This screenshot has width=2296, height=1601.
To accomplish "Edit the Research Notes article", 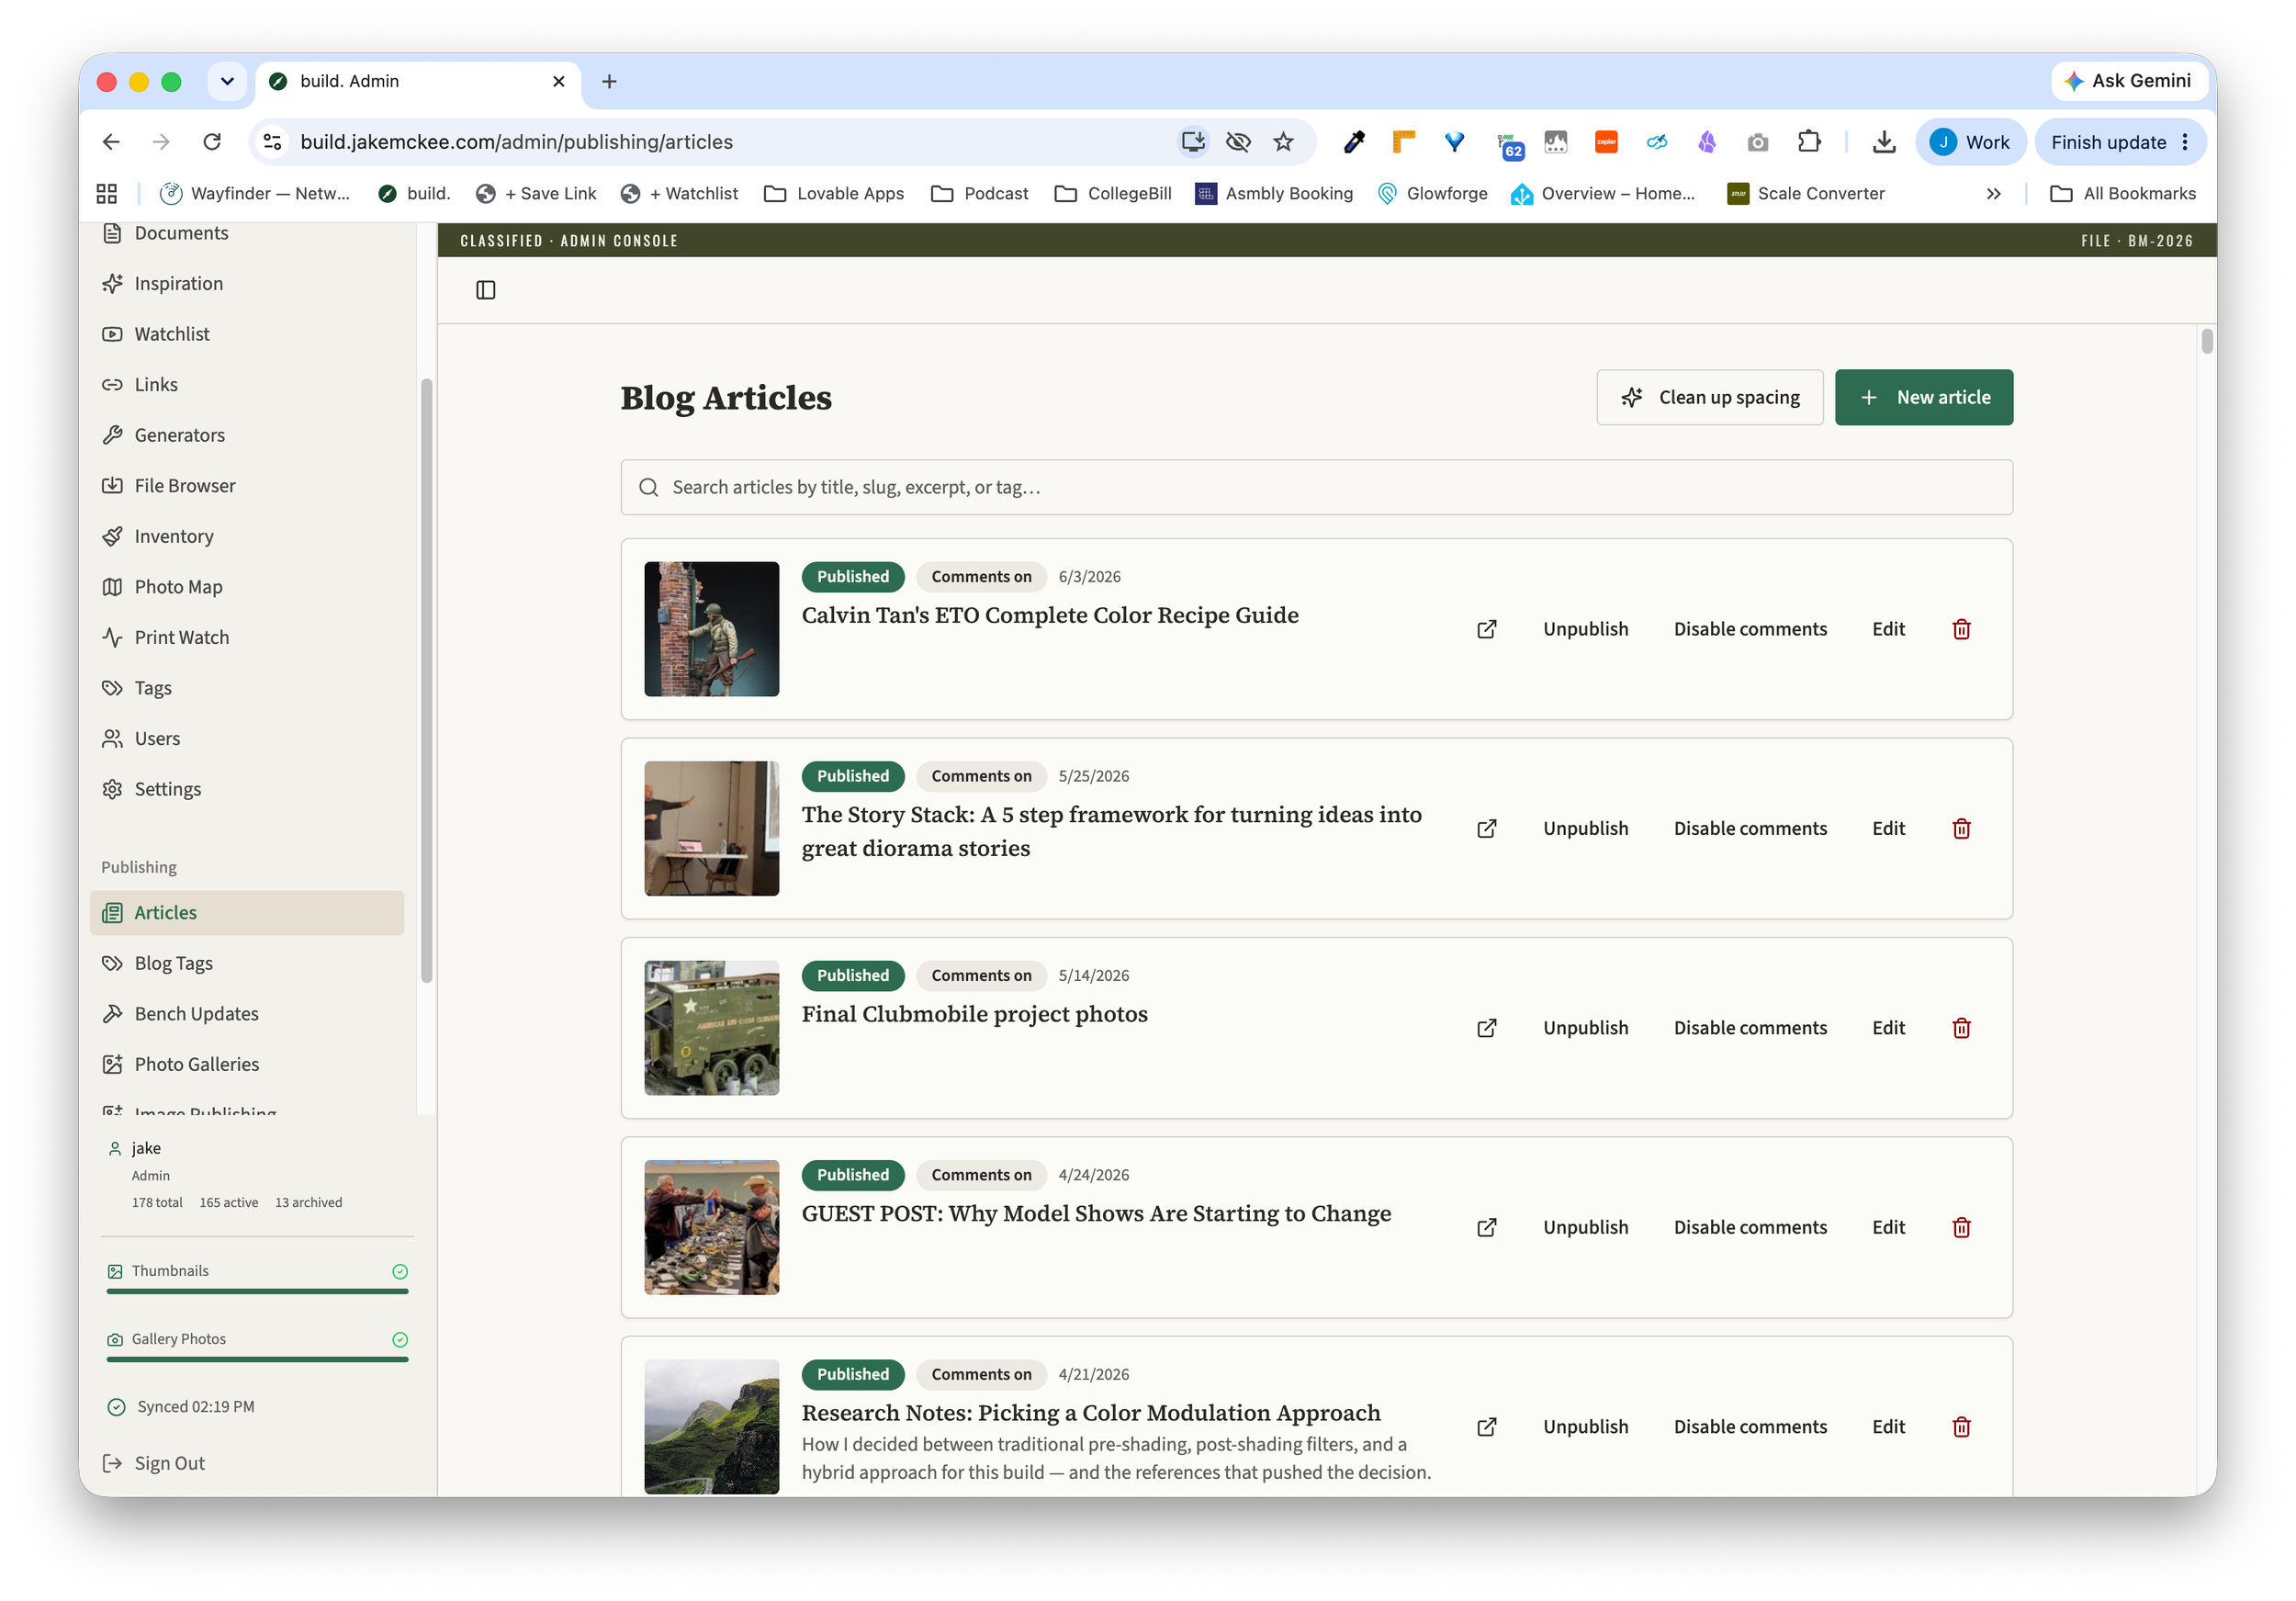I will [1888, 1427].
